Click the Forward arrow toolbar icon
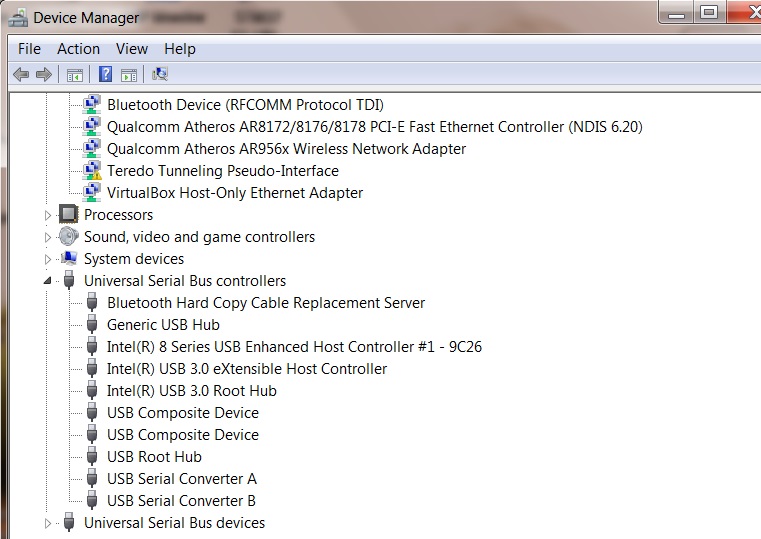The image size is (761, 539). tap(44, 74)
